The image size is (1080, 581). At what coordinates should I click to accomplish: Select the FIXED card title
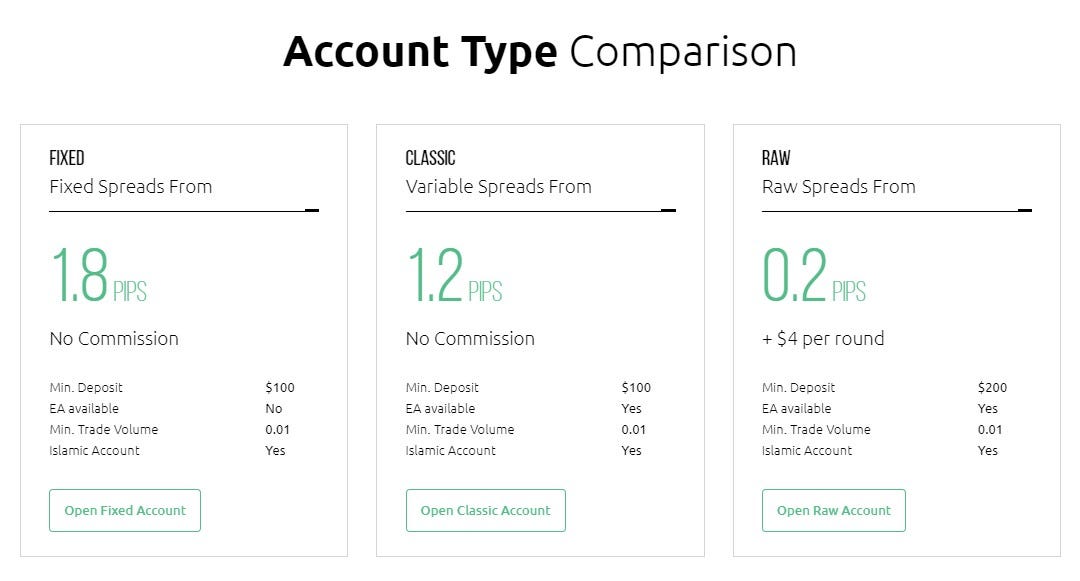tap(67, 158)
